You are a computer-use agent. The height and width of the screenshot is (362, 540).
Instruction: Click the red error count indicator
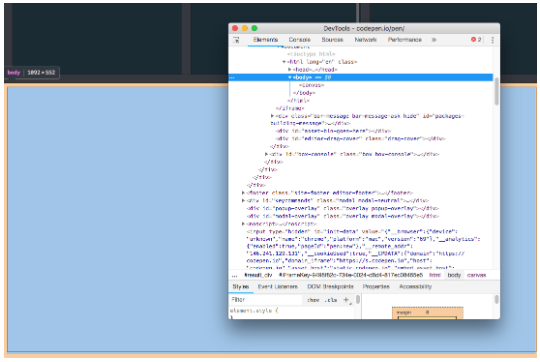476,40
